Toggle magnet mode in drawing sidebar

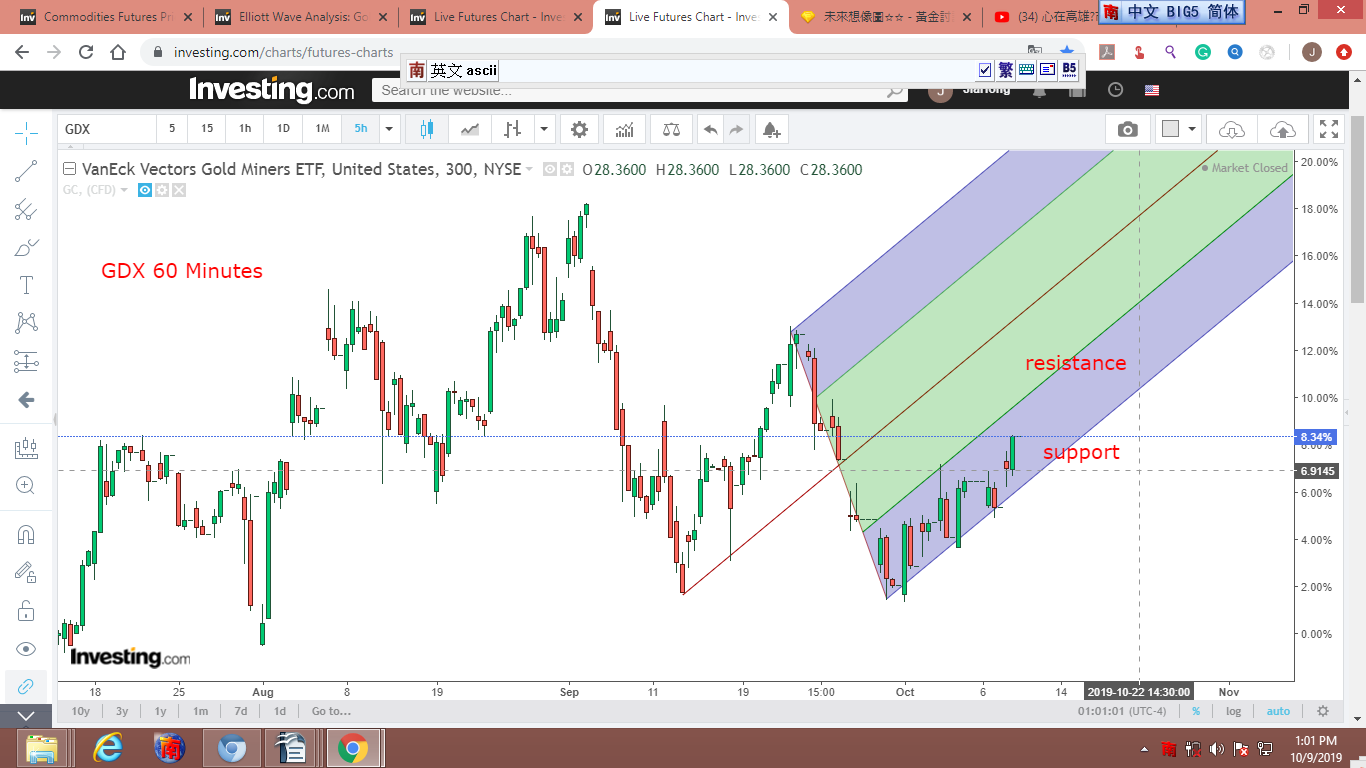[x=26, y=535]
